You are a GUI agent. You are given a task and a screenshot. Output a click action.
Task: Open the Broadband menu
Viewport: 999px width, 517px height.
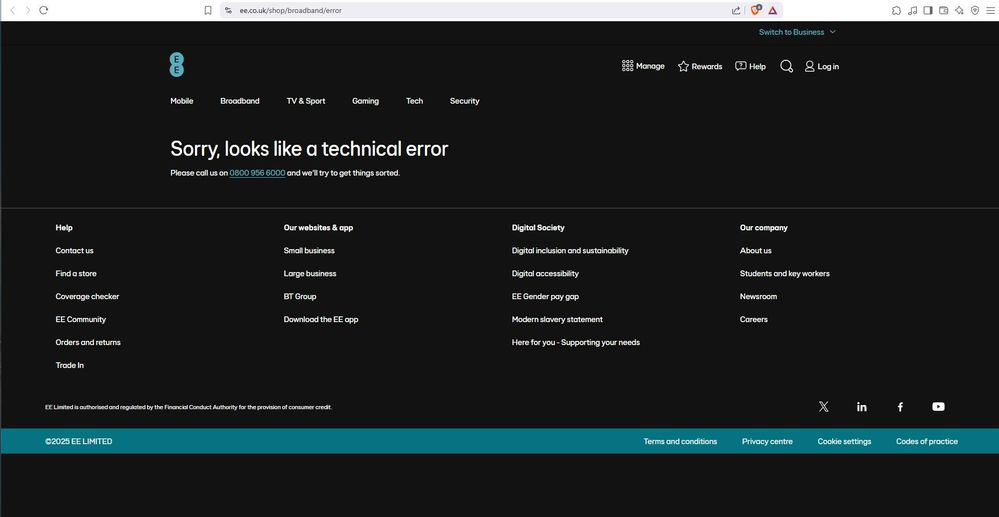pyautogui.click(x=240, y=101)
